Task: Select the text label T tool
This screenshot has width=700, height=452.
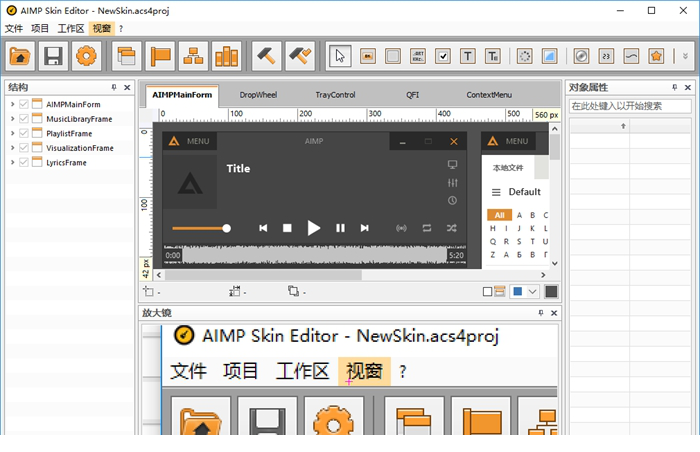Action: 467,56
